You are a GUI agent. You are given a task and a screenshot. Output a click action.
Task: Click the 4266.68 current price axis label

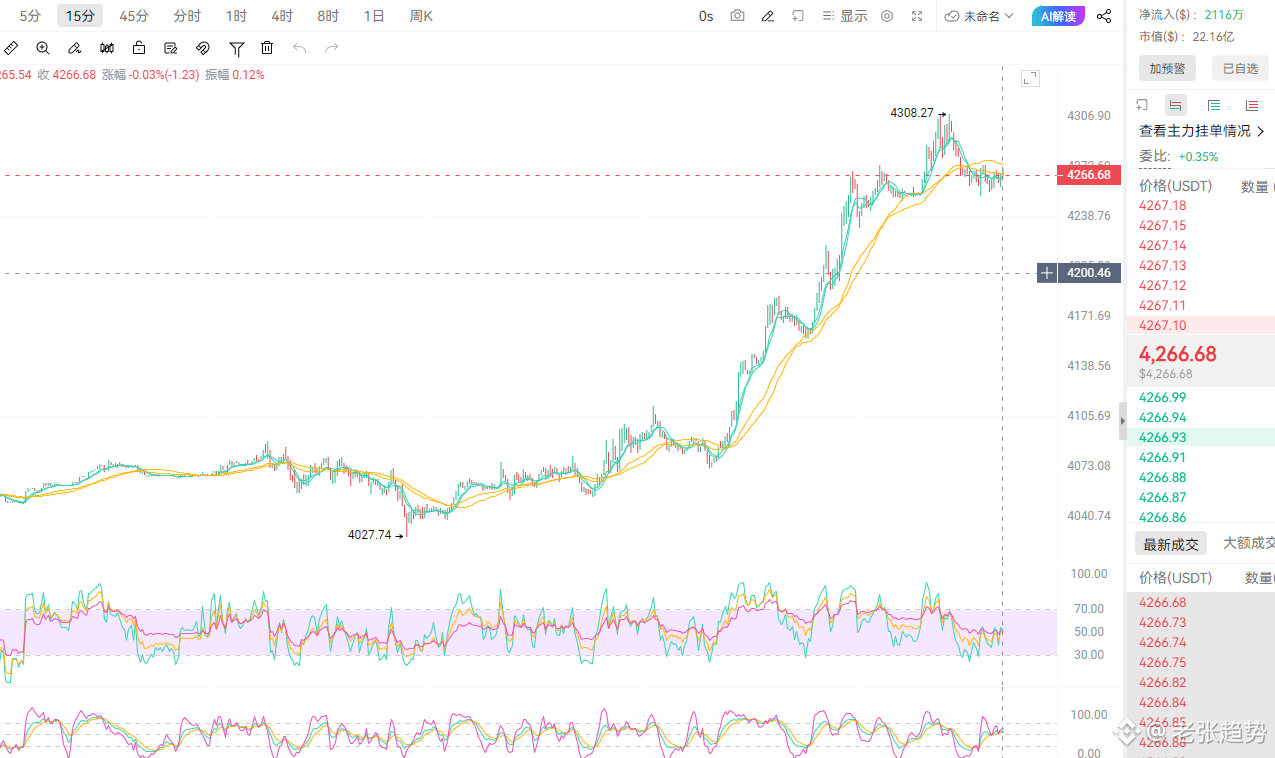[x=1089, y=175]
